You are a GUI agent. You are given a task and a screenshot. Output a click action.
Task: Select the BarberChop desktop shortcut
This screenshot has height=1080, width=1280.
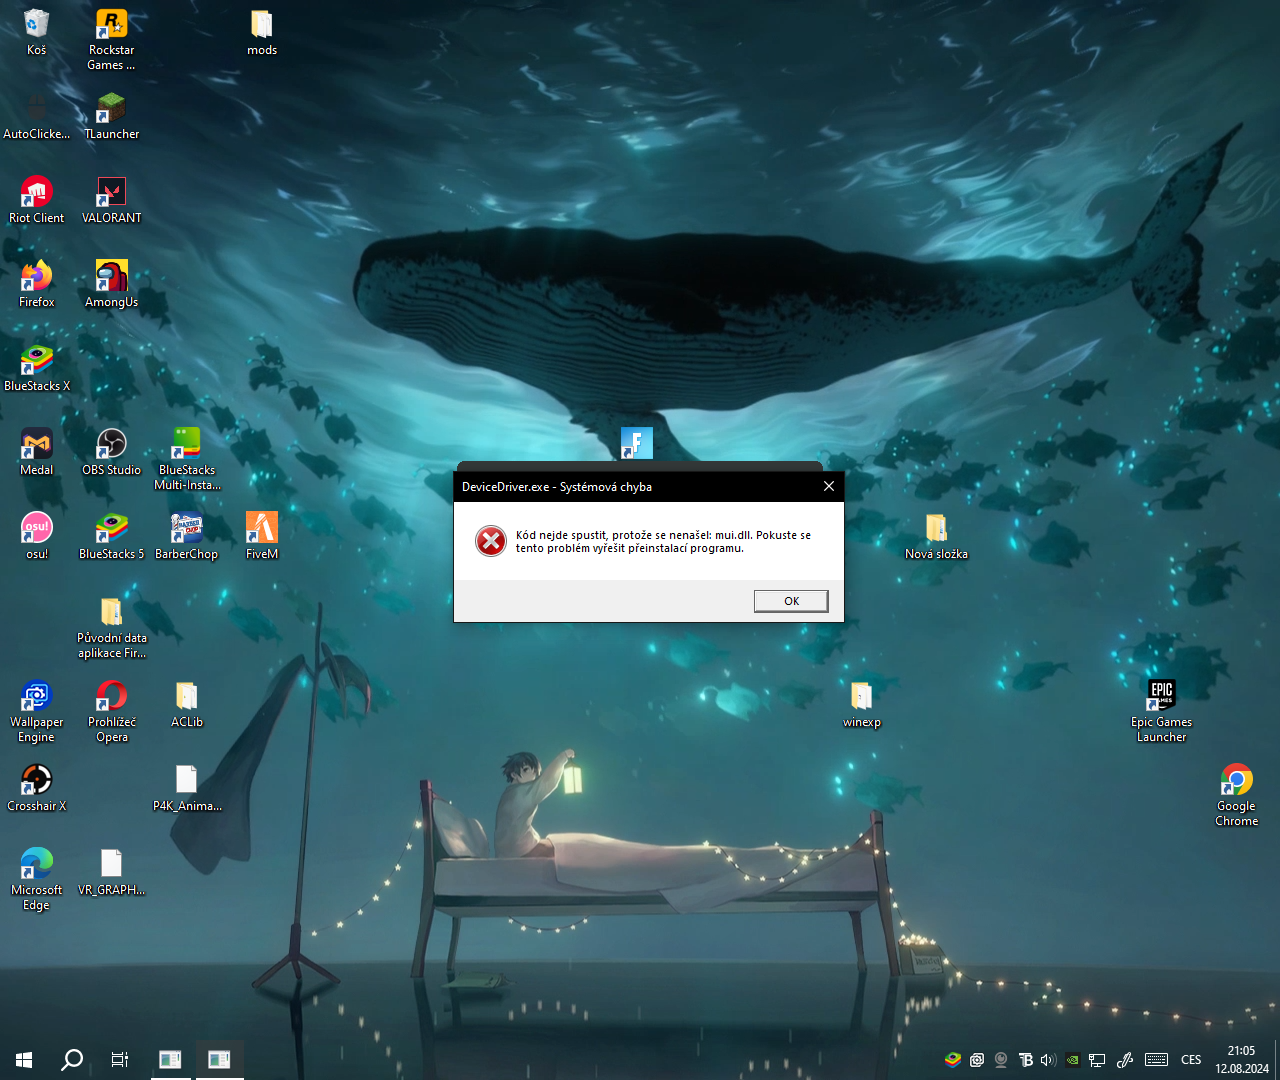(x=187, y=536)
